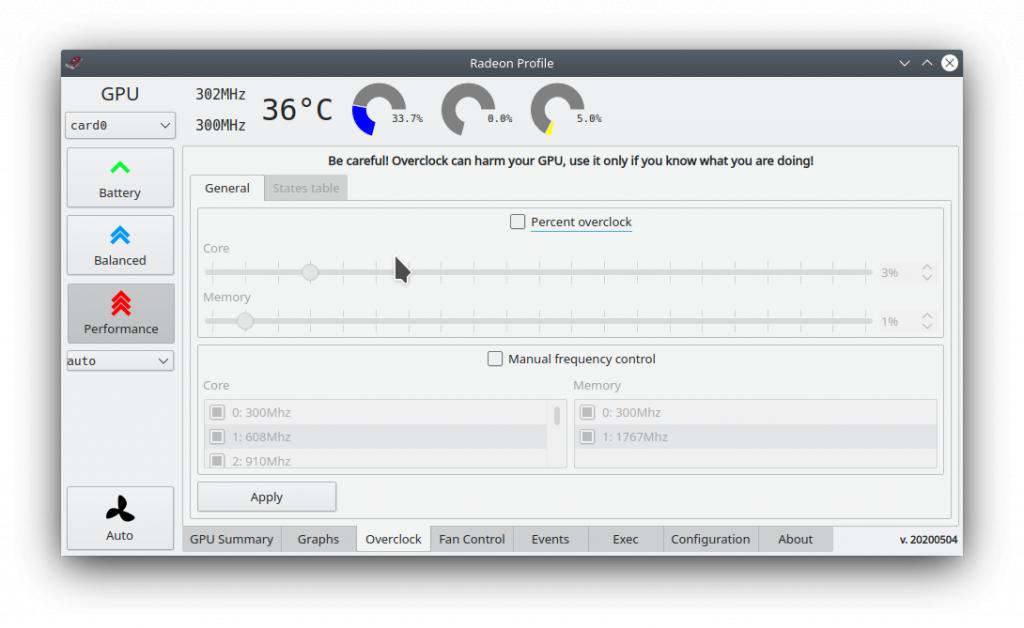Expand the auto power level dropdown
This screenshot has height=628, width=1024.
120,361
